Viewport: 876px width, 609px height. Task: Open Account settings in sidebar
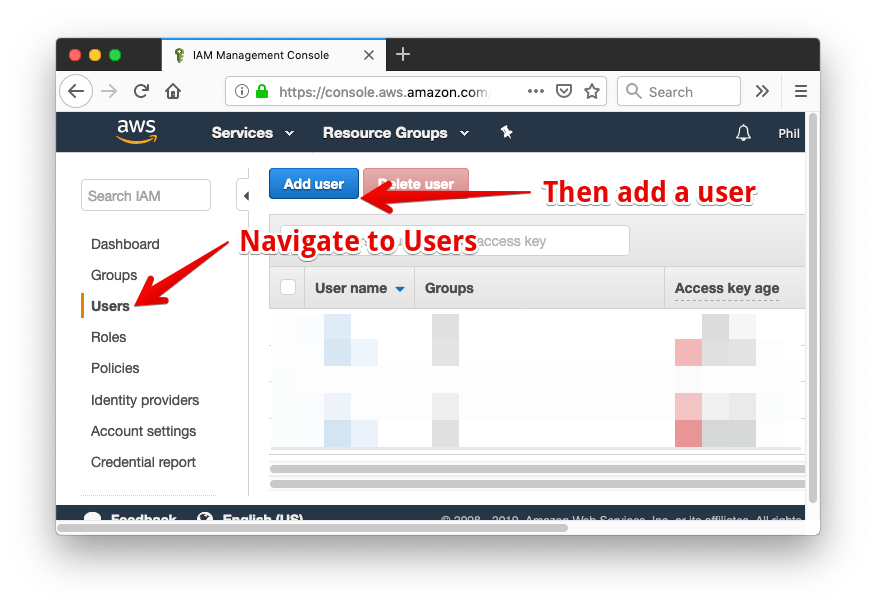point(144,431)
